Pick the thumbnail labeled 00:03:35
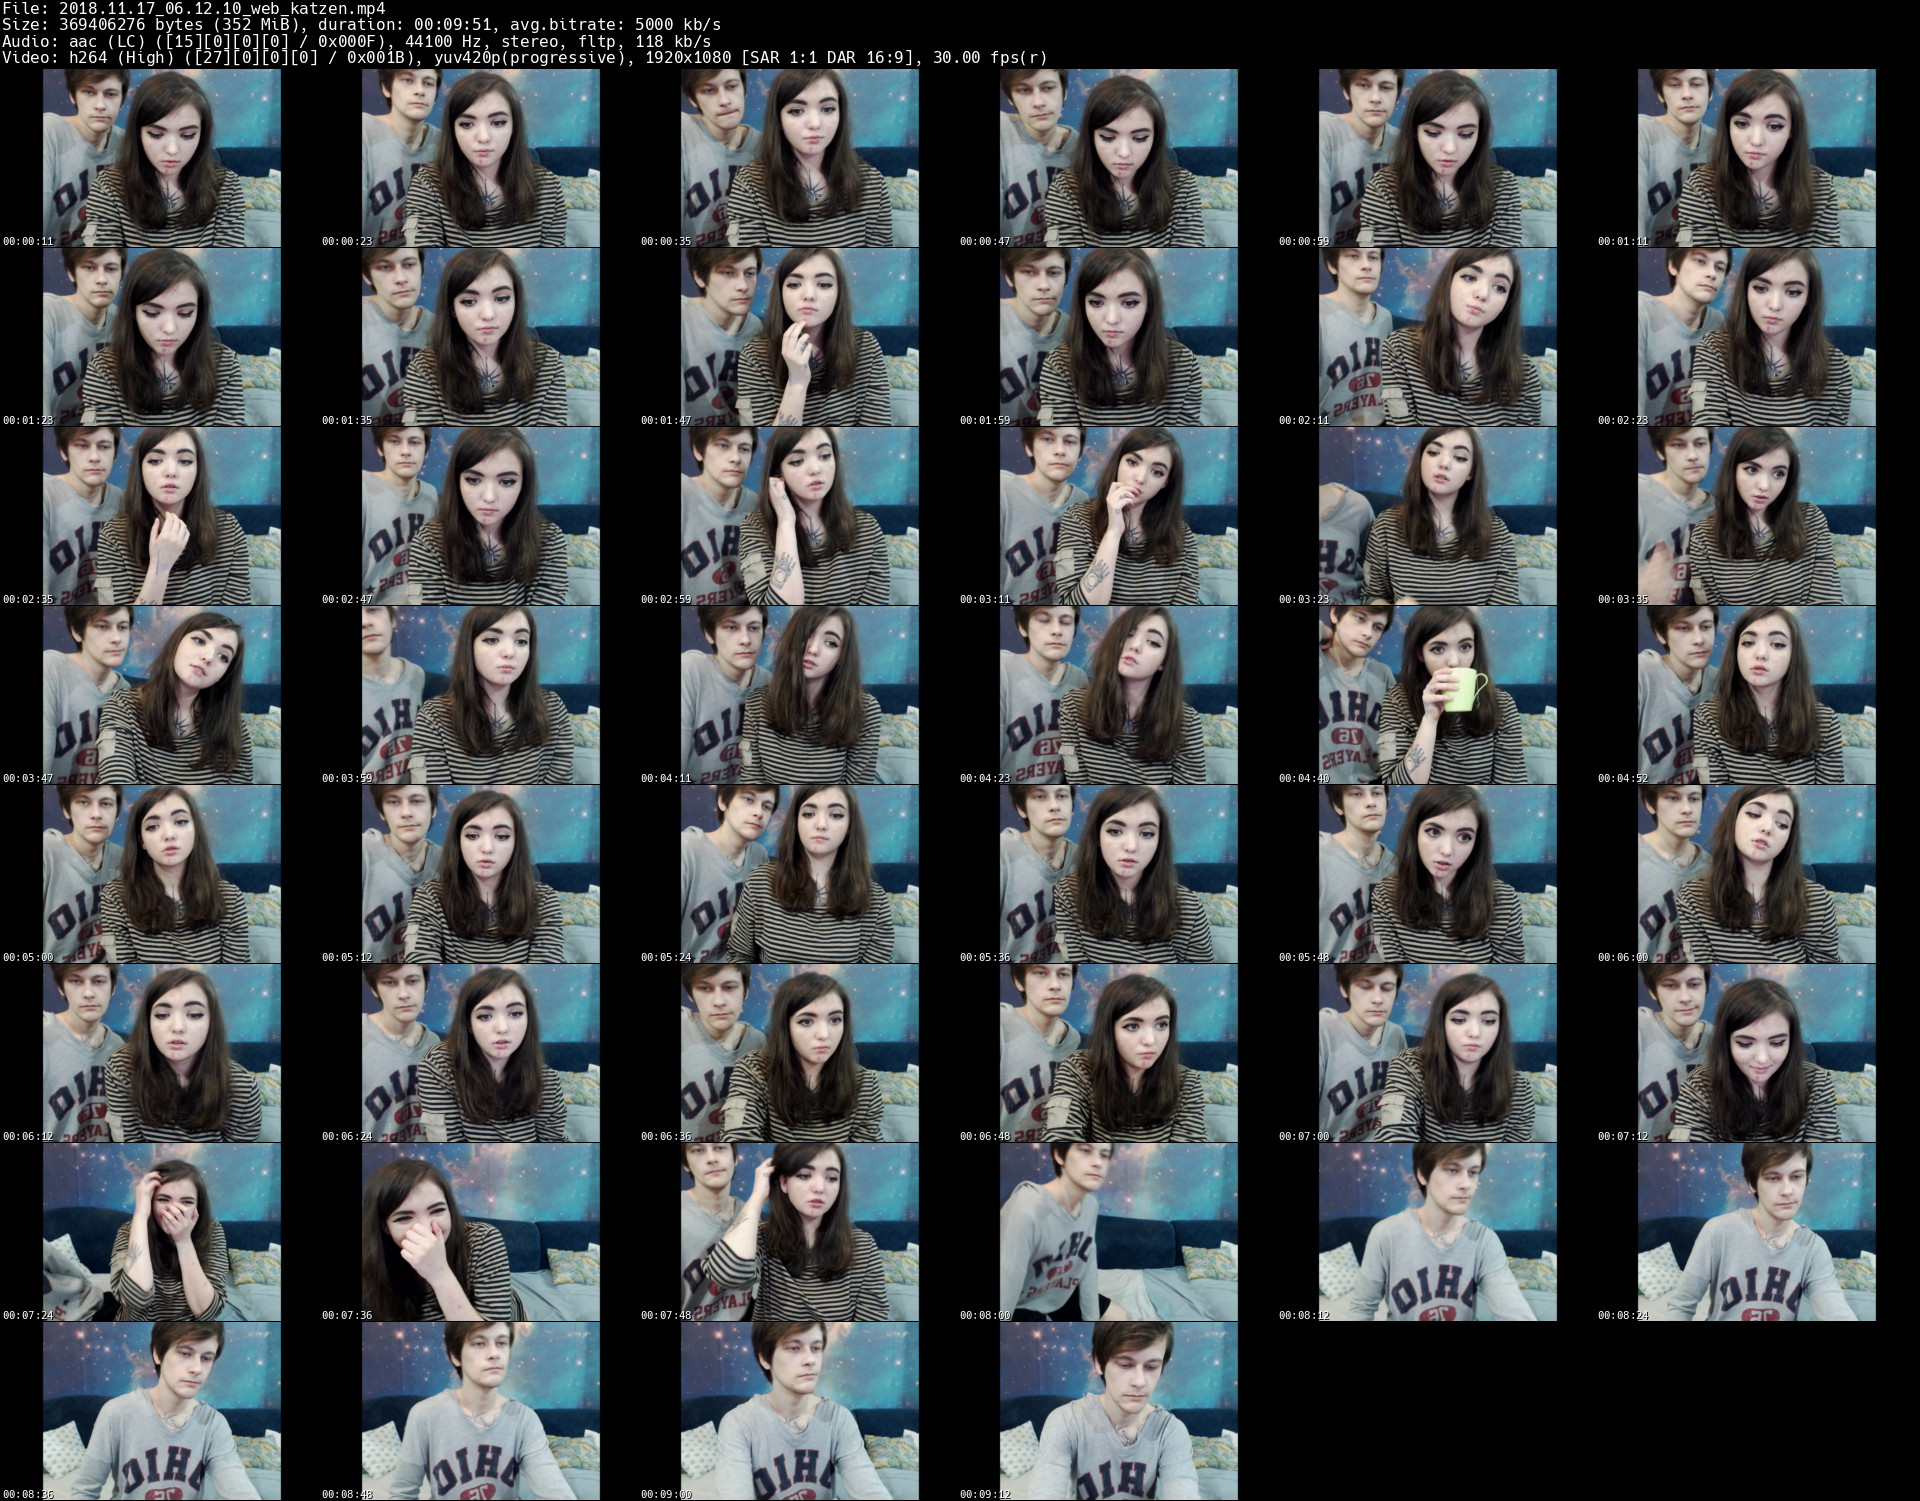 pos(1756,516)
